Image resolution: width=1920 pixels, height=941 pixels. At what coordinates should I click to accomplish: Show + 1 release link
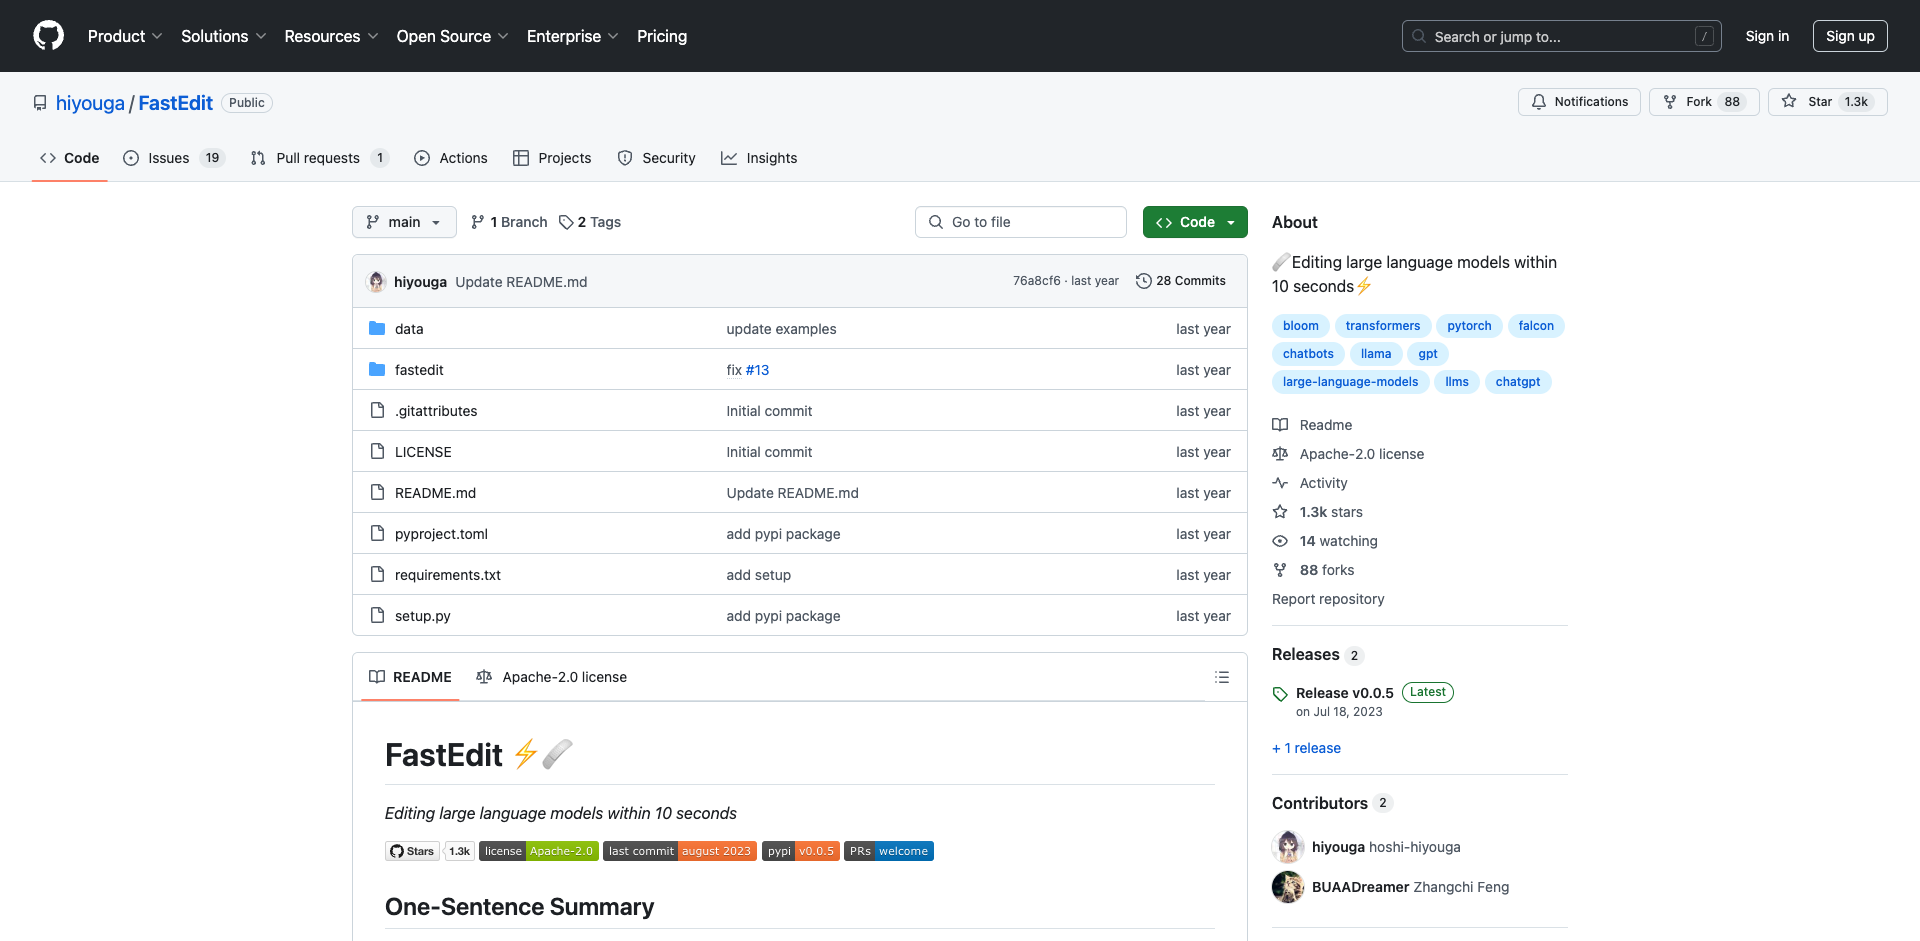click(x=1306, y=748)
